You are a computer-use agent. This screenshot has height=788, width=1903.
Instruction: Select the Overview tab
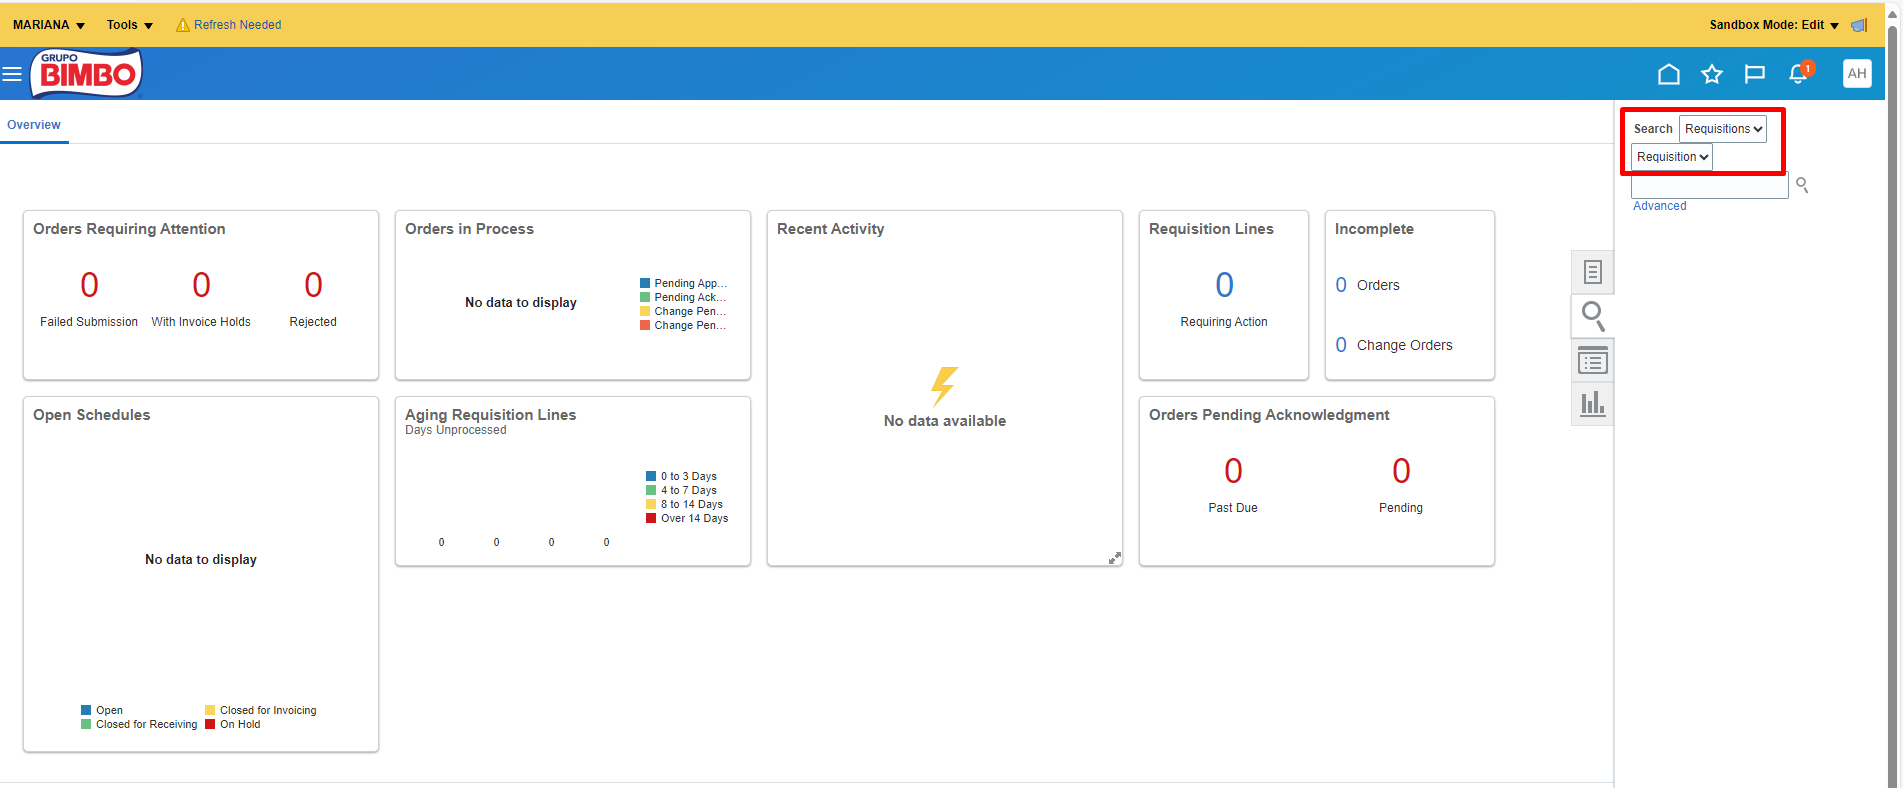34,125
